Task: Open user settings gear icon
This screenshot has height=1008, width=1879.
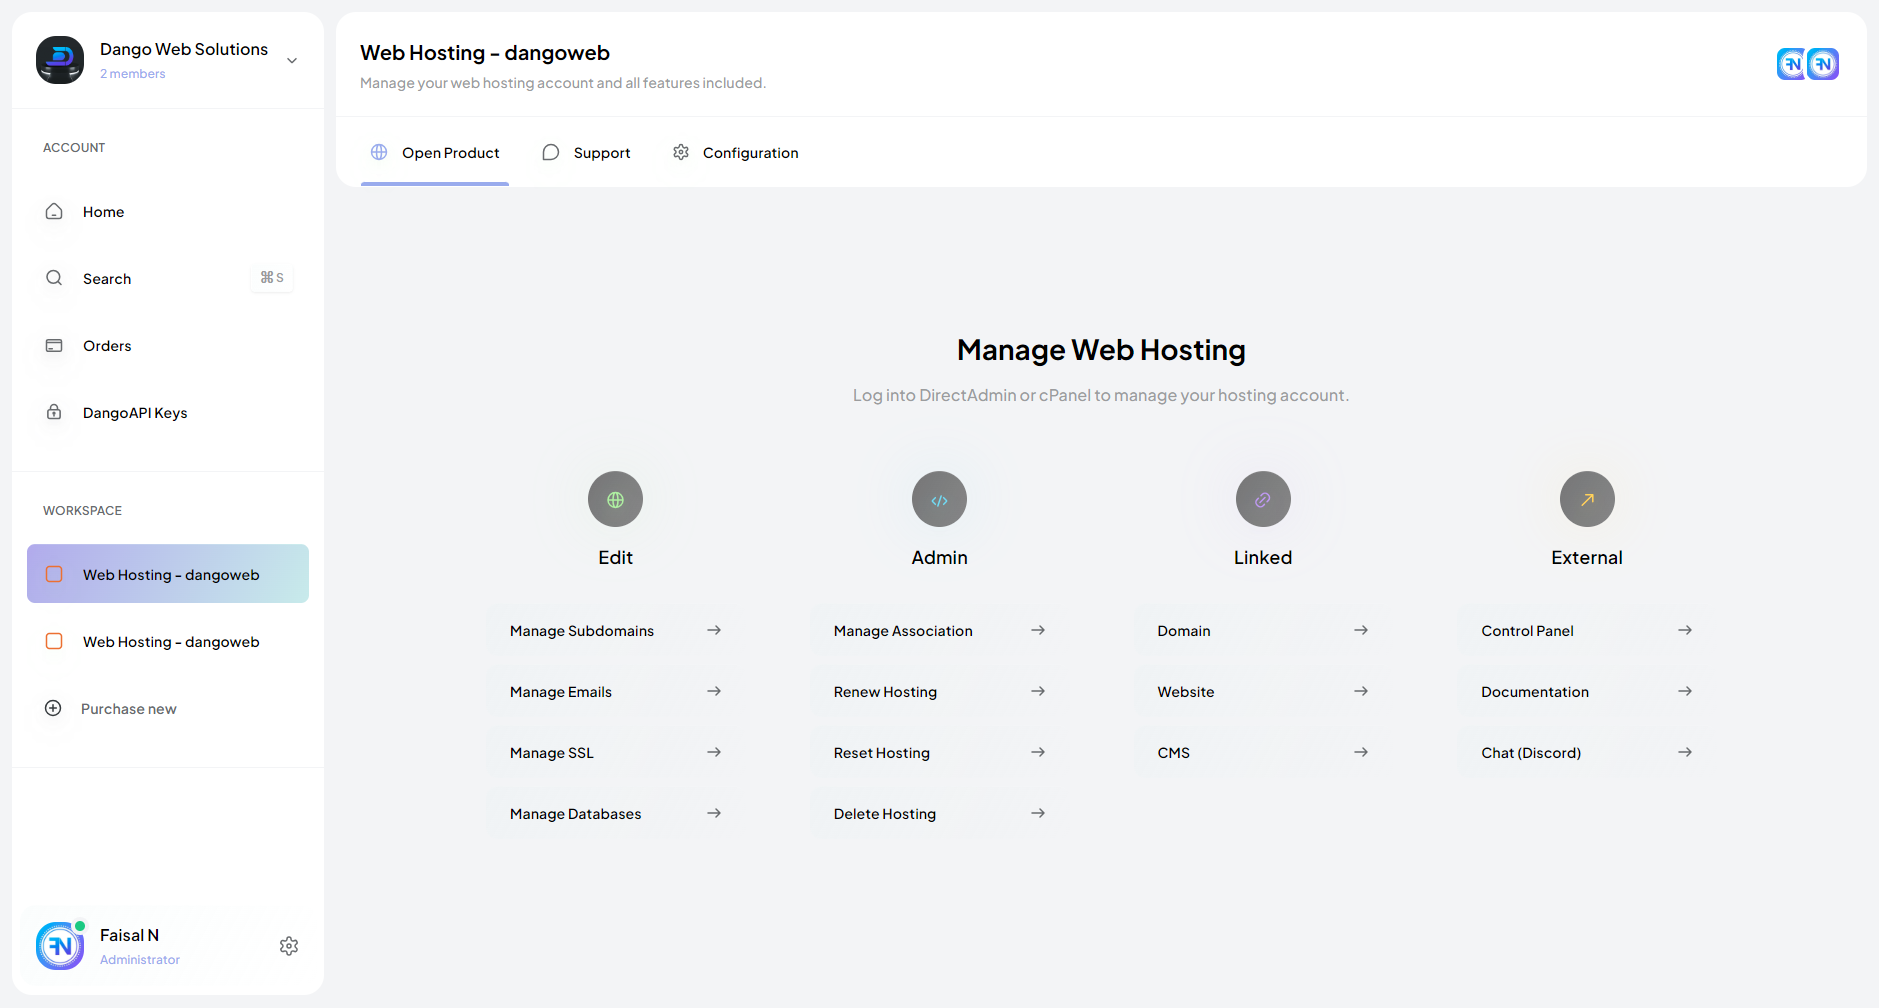Action: (x=289, y=946)
